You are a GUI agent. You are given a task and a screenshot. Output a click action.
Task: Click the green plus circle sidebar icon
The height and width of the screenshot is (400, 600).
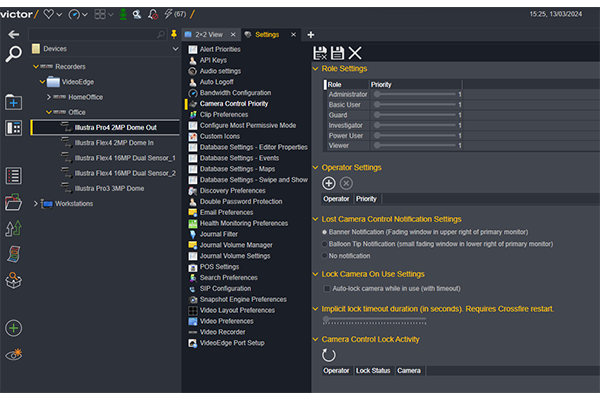(x=13, y=328)
